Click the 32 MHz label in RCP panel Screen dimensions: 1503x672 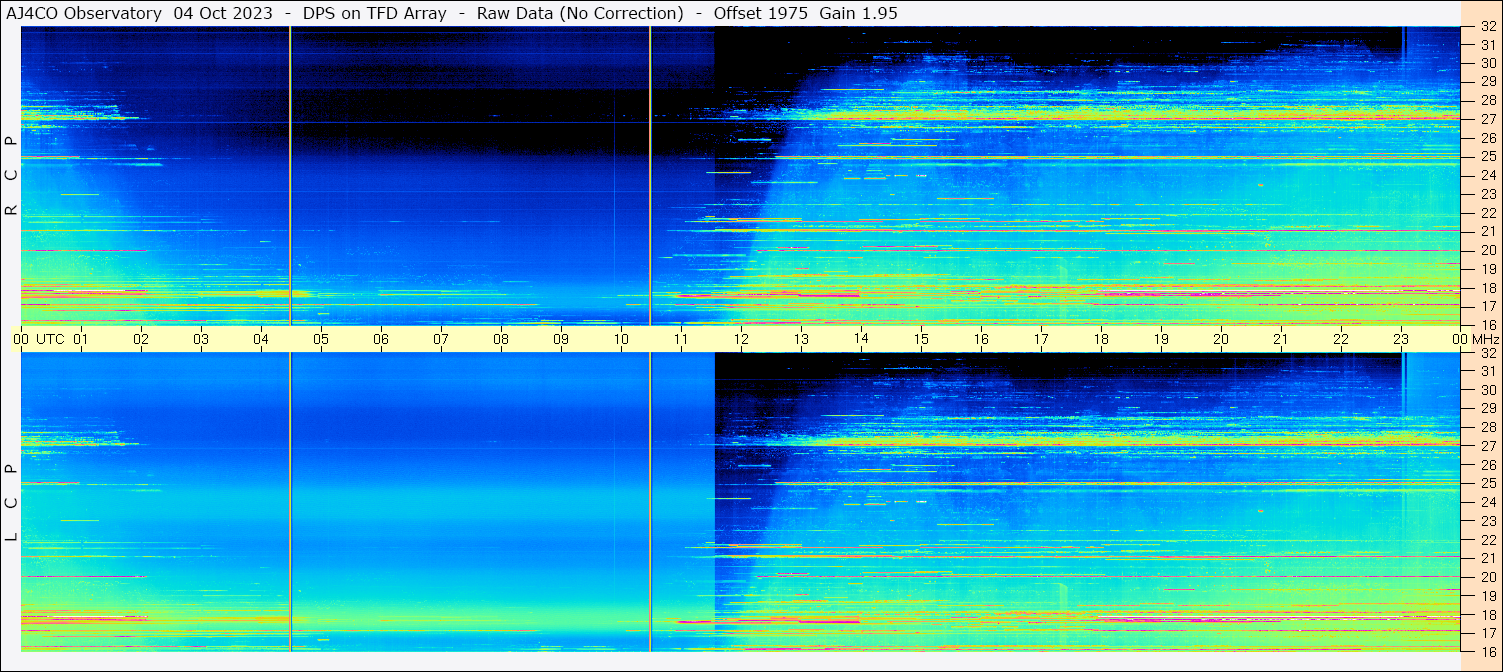click(1487, 27)
